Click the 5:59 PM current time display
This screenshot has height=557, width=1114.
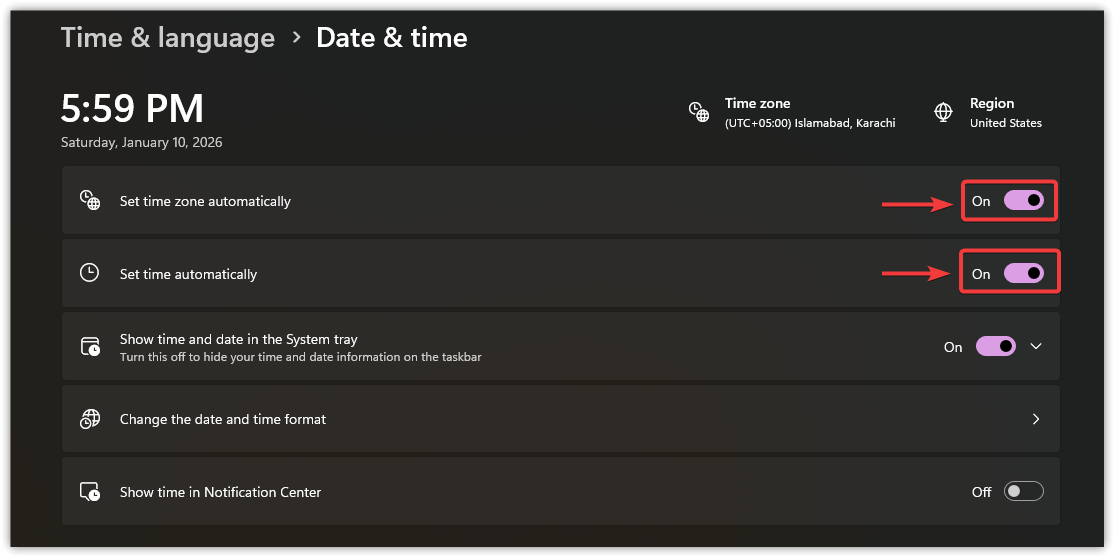click(x=132, y=108)
